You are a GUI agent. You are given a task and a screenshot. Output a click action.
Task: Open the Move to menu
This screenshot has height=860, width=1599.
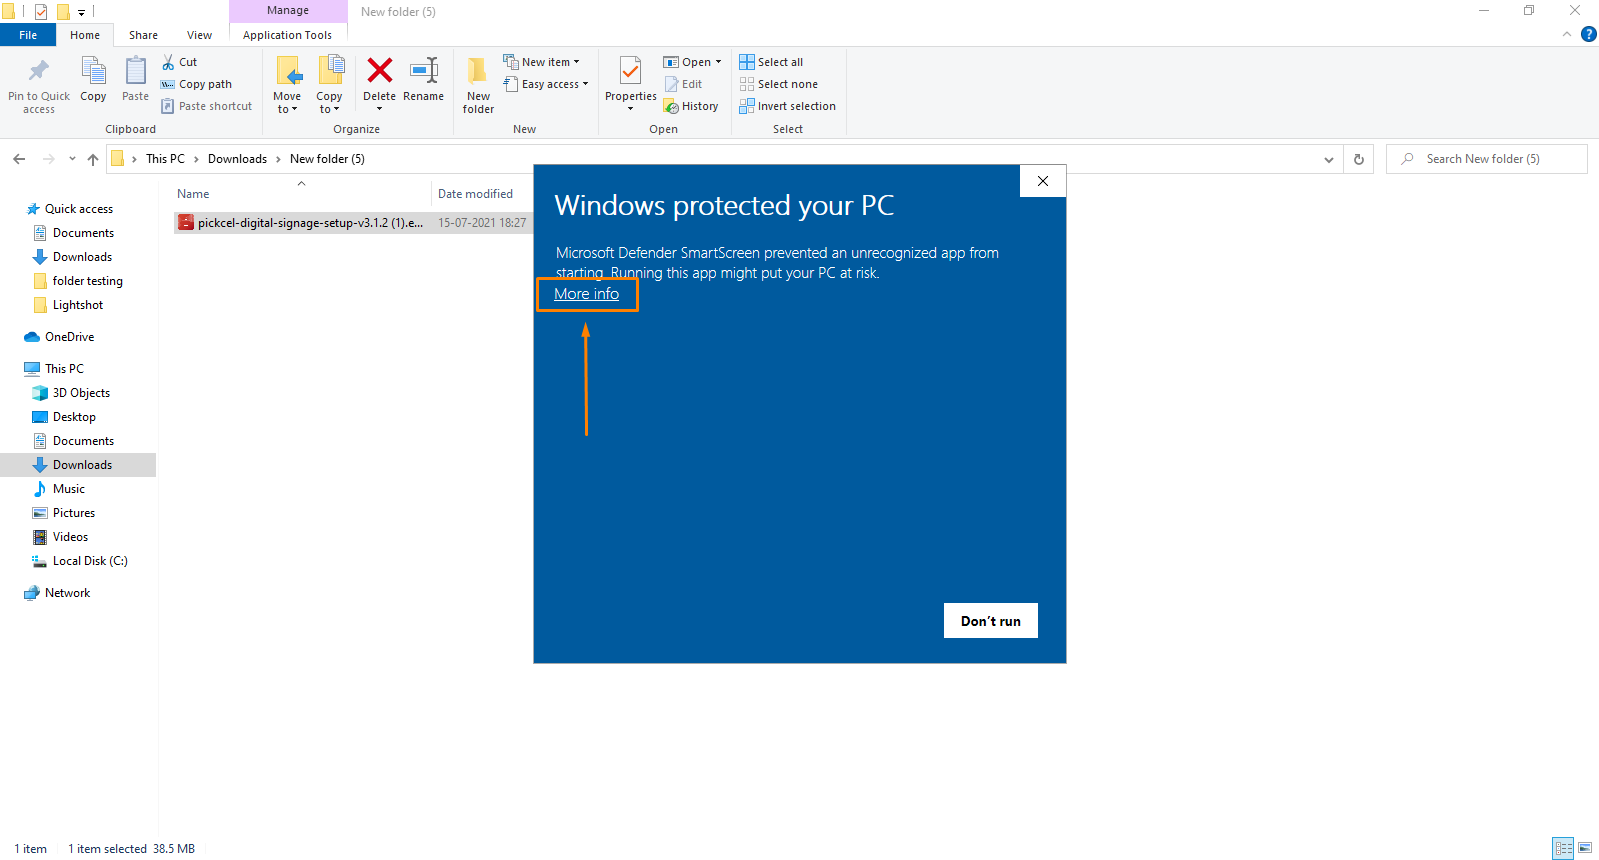287,84
